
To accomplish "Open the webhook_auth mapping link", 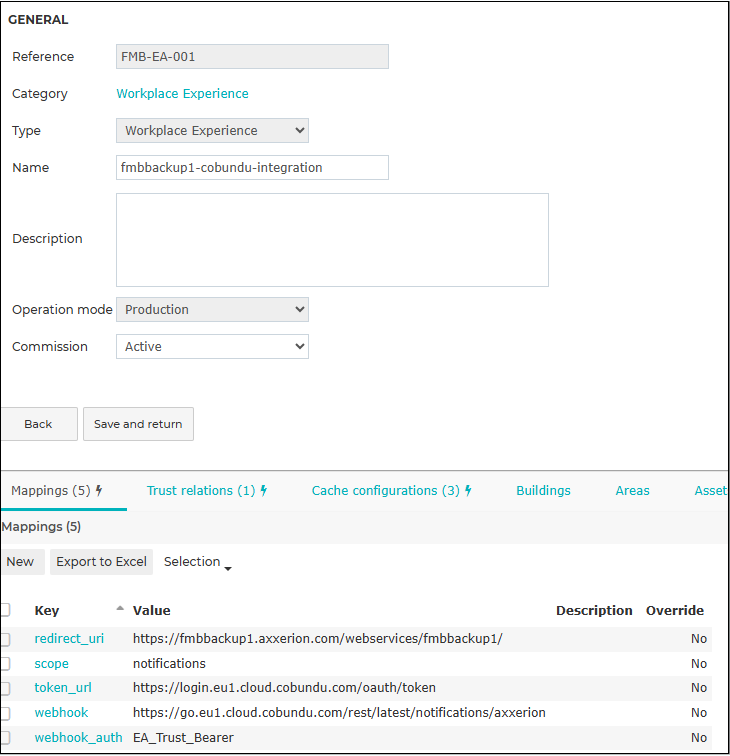I will [x=78, y=738].
